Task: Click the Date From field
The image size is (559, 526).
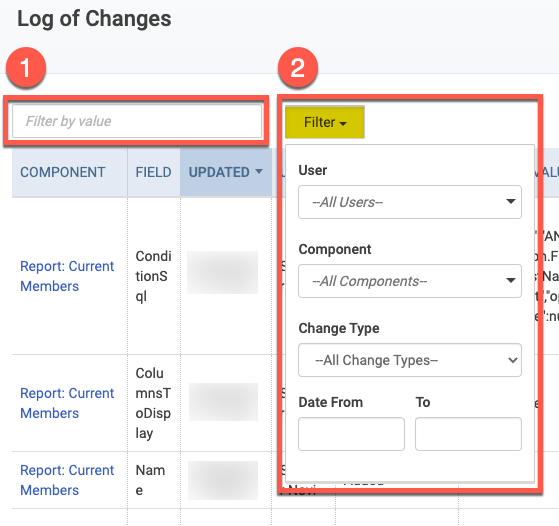Action: click(351, 434)
